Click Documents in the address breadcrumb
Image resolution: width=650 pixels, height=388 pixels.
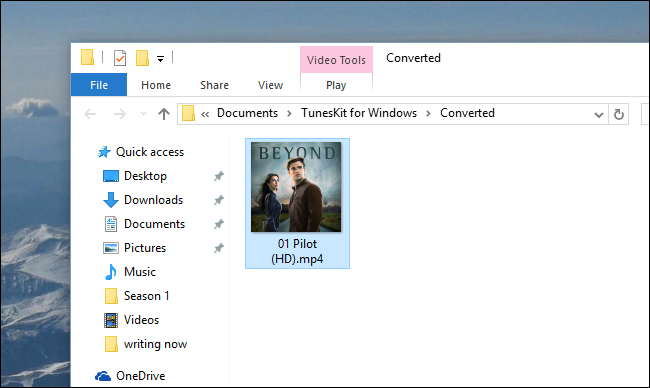247,113
